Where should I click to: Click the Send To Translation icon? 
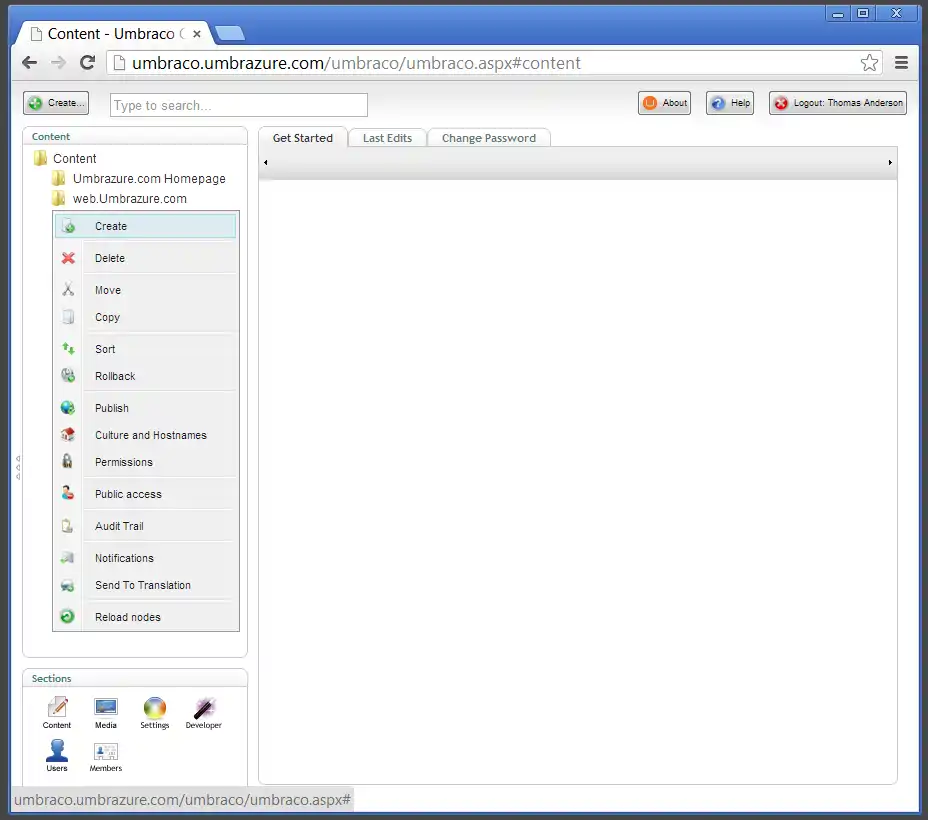(67, 586)
